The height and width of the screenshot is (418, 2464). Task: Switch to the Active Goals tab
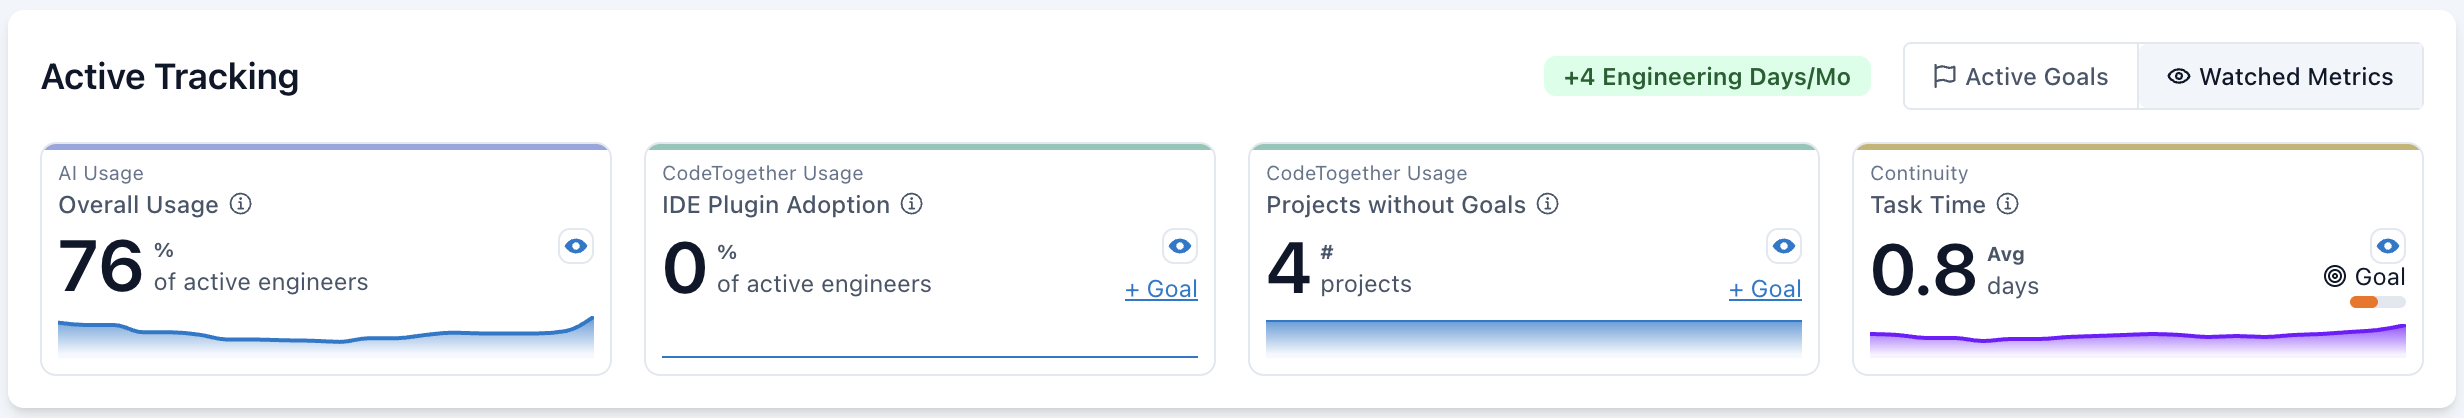[2021, 77]
